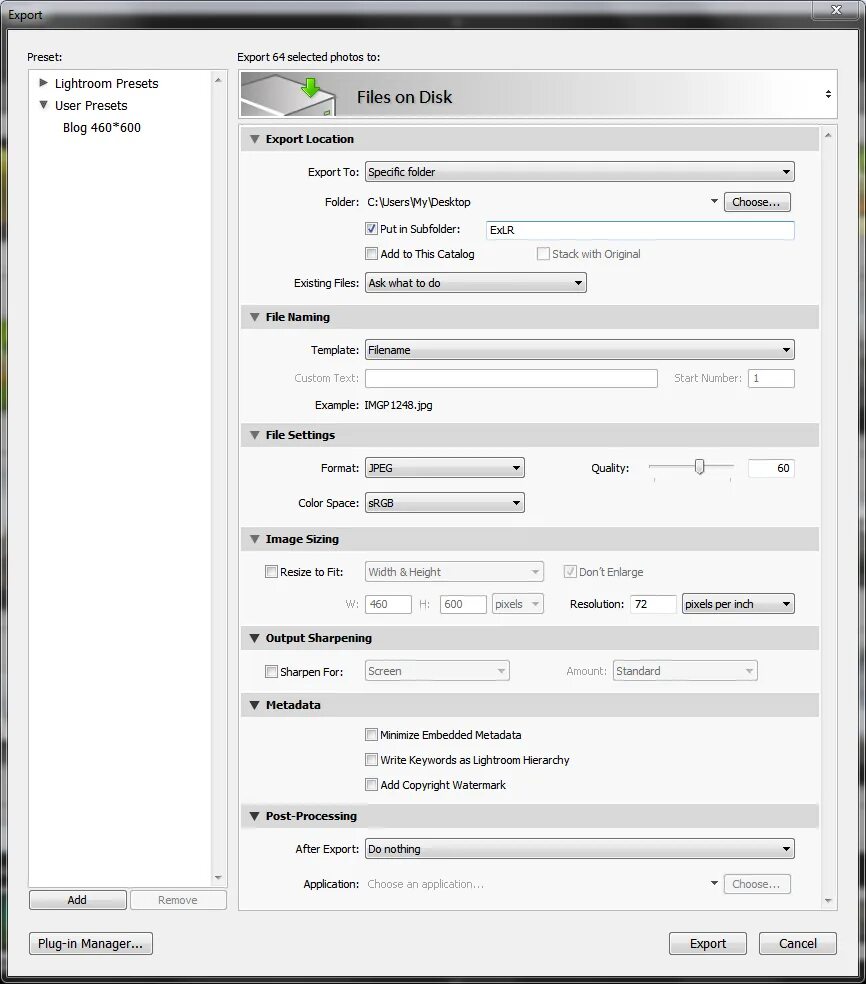
Task: Enable Add to This Catalog
Action: pos(372,254)
